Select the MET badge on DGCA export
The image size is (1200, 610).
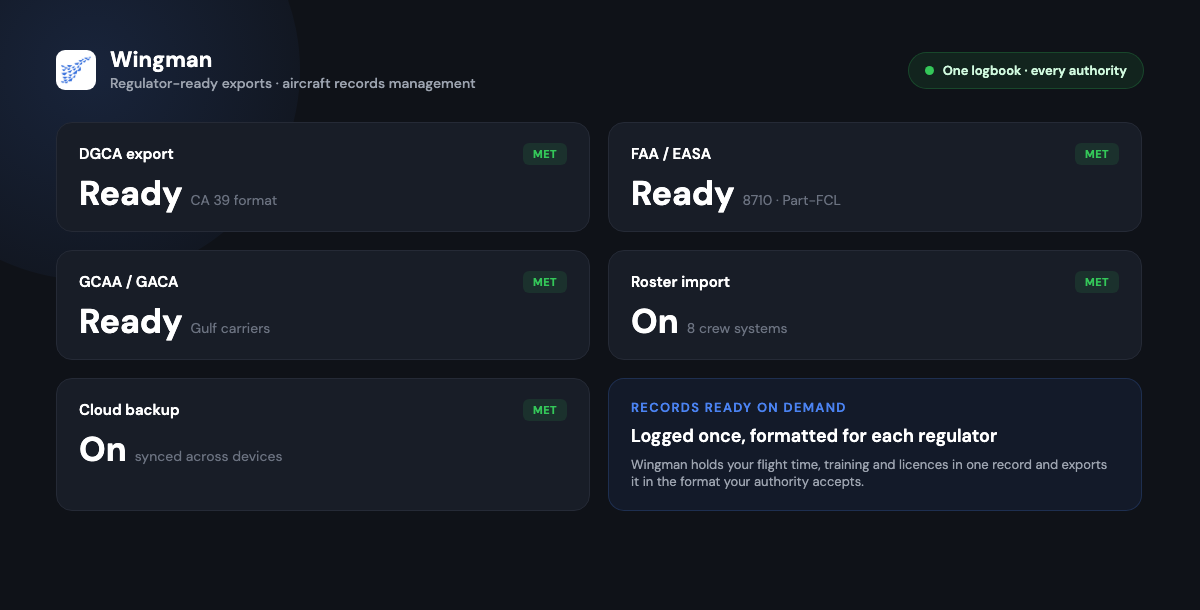545,154
